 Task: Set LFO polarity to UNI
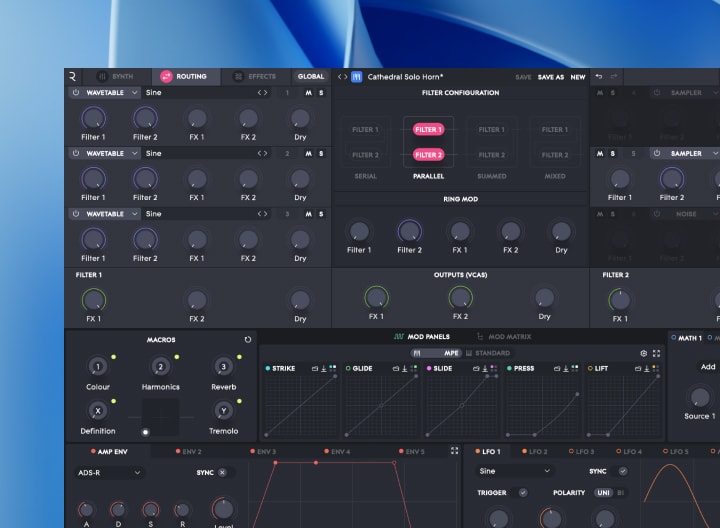[603, 493]
